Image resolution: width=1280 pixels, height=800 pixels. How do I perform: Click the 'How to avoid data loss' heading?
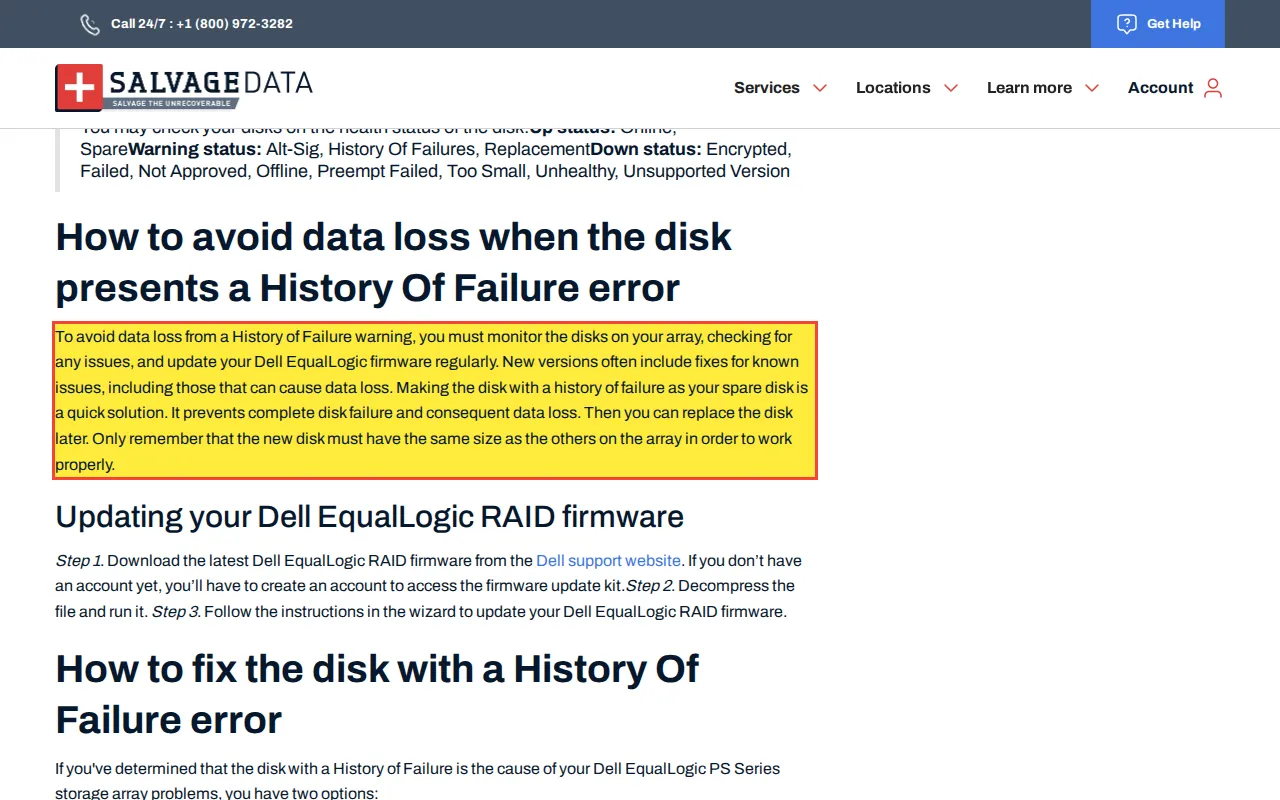click(x=394, y=262)
